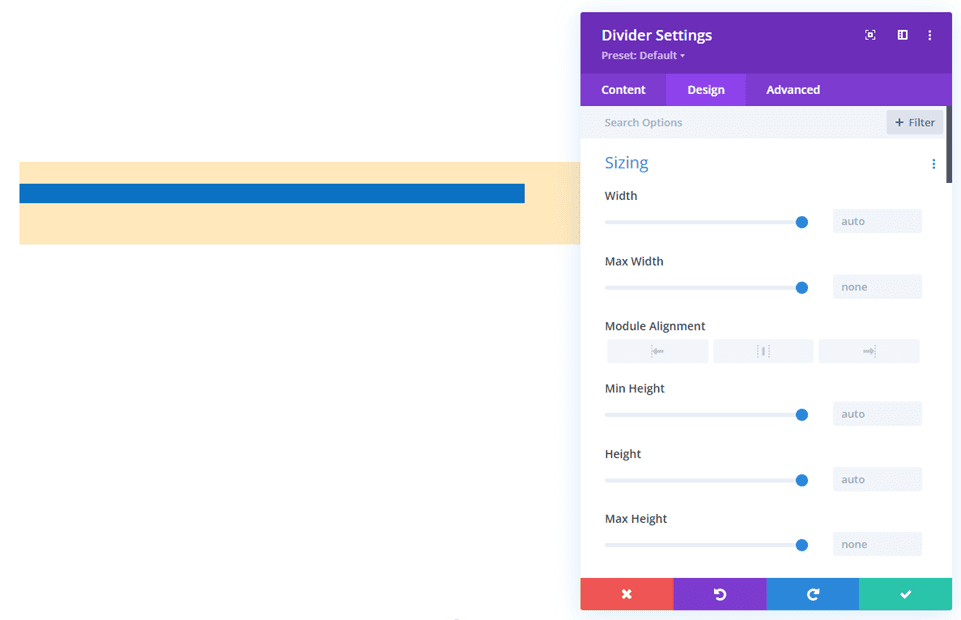Align module to the left
Viewport: 961px width, 620px height.
click(x=658, y=351)
